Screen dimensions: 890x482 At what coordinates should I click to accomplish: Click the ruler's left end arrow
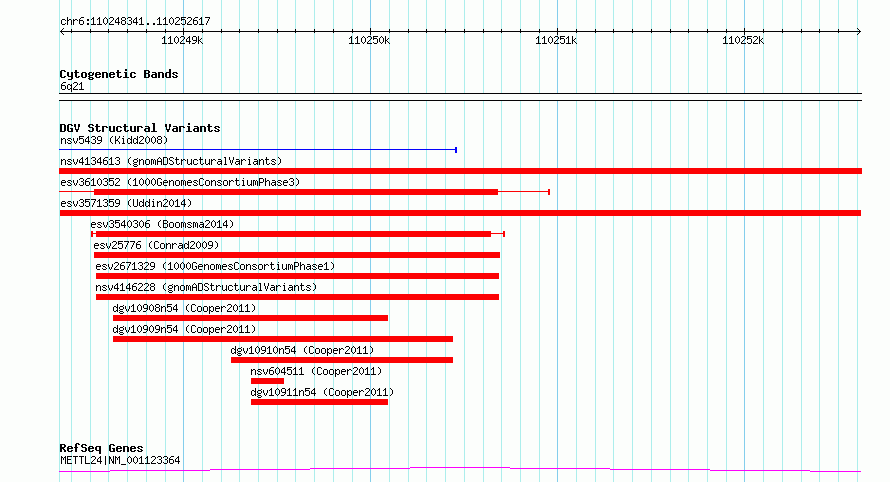(x=63, y=32)
